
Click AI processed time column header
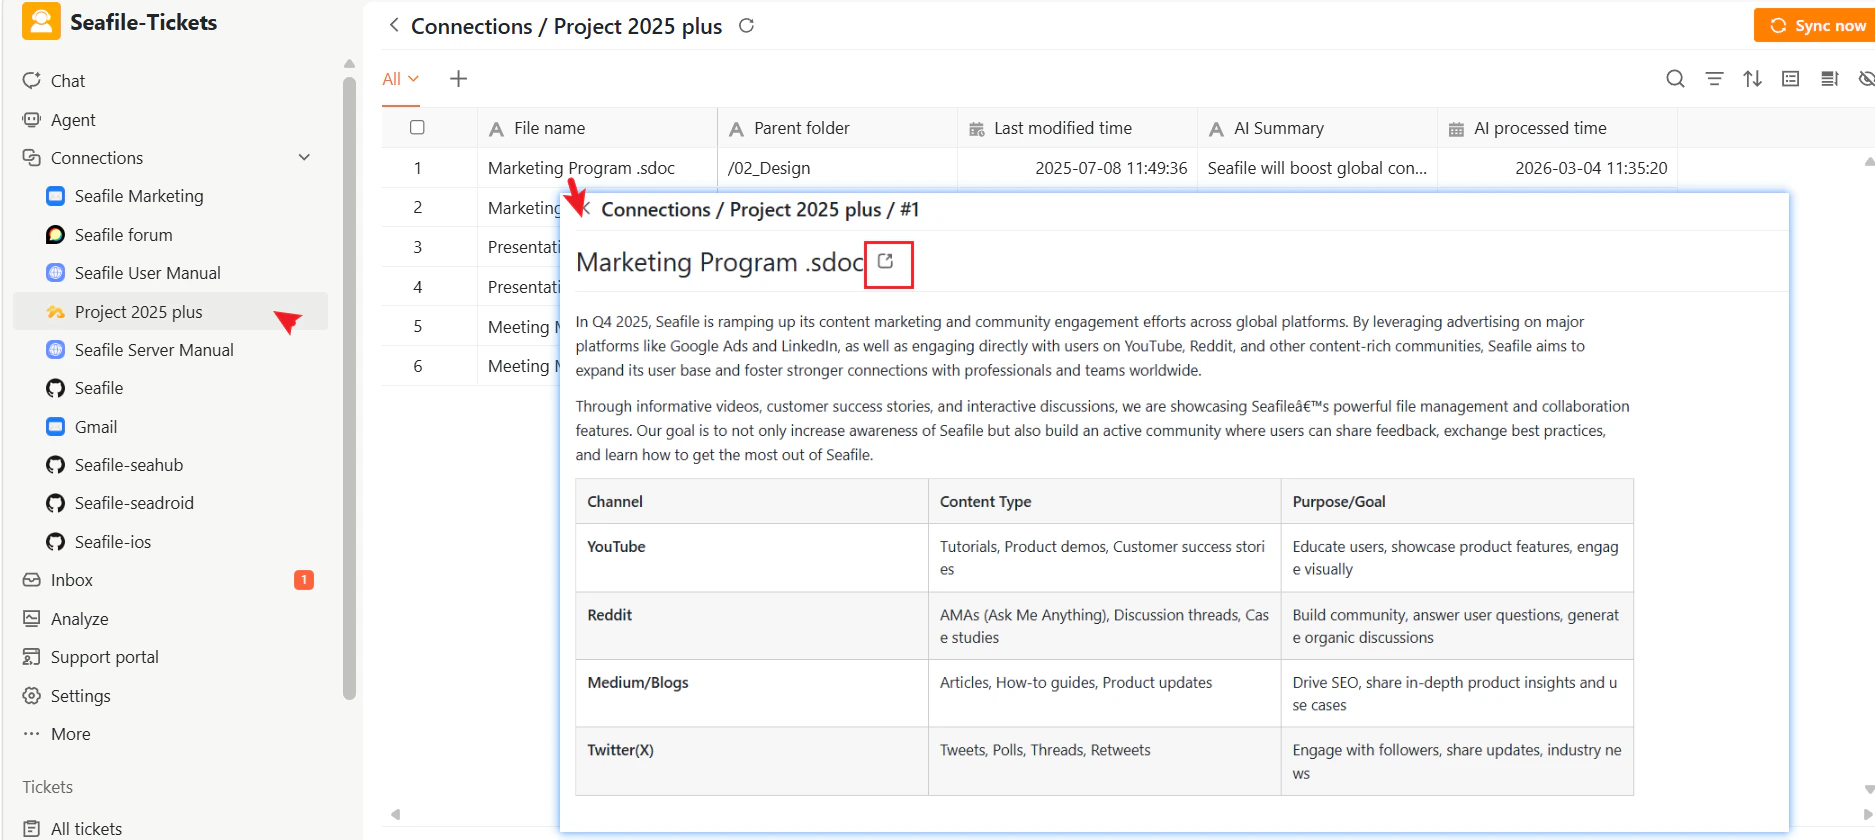pyautogui.click(x=1557, y=128)
